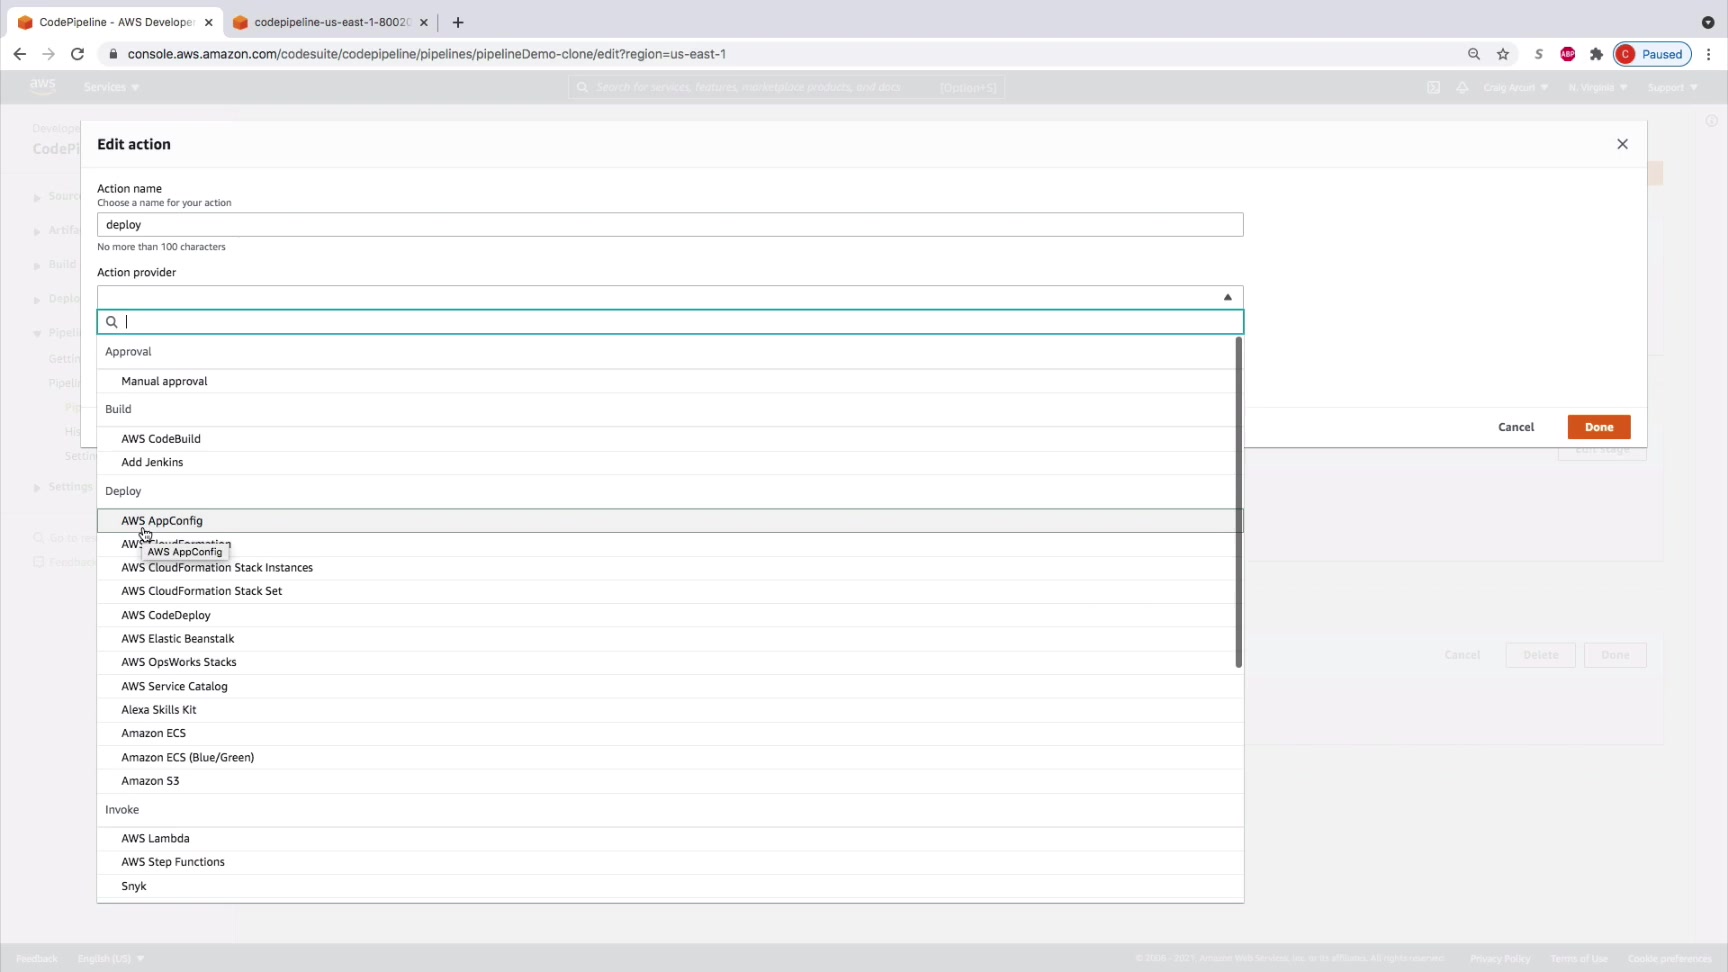This screenshot has width=1728, height=972.
Task: Select AWS CloudFormation Stack Instances
Action: click(x=666, y=568)
